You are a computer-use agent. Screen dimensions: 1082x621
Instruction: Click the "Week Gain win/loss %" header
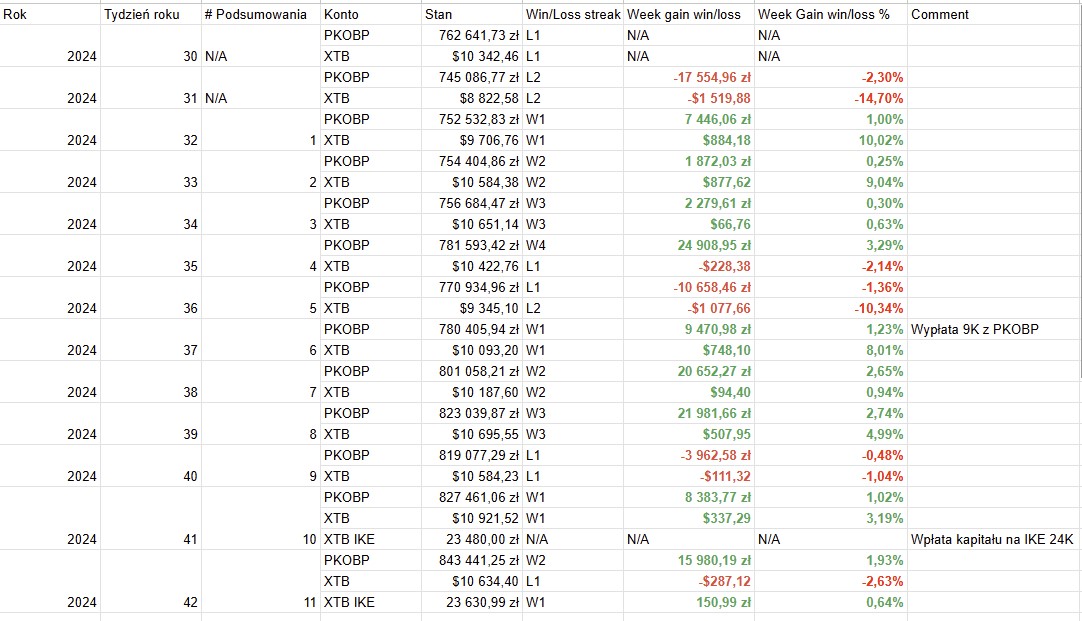click(x=830, y=14)
